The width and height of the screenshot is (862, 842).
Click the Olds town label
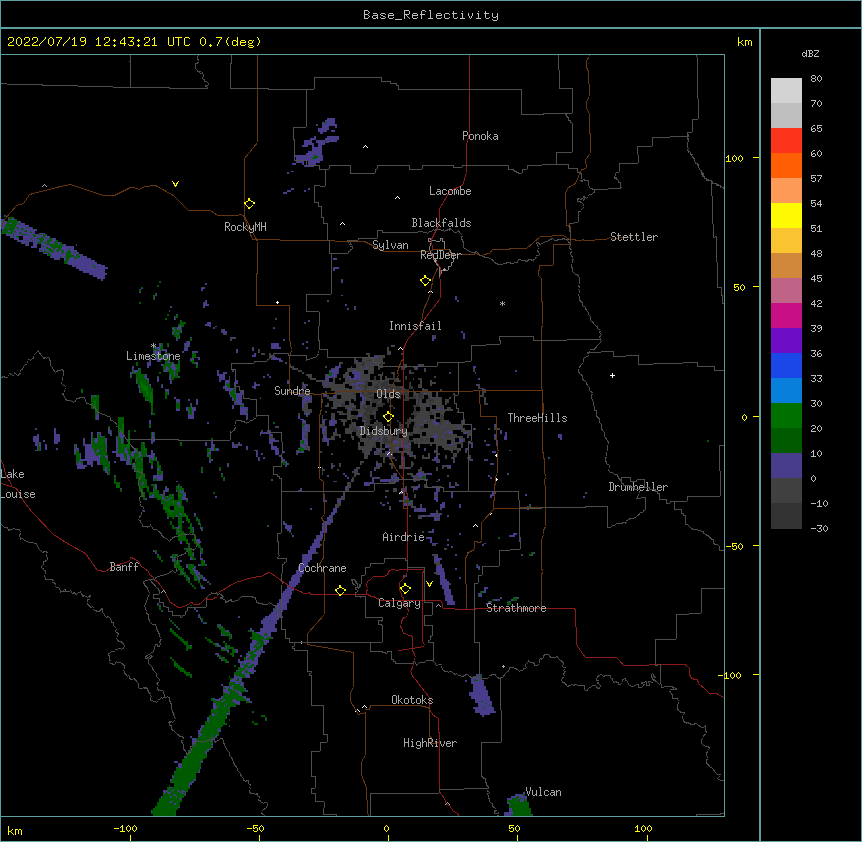[388, 394]
